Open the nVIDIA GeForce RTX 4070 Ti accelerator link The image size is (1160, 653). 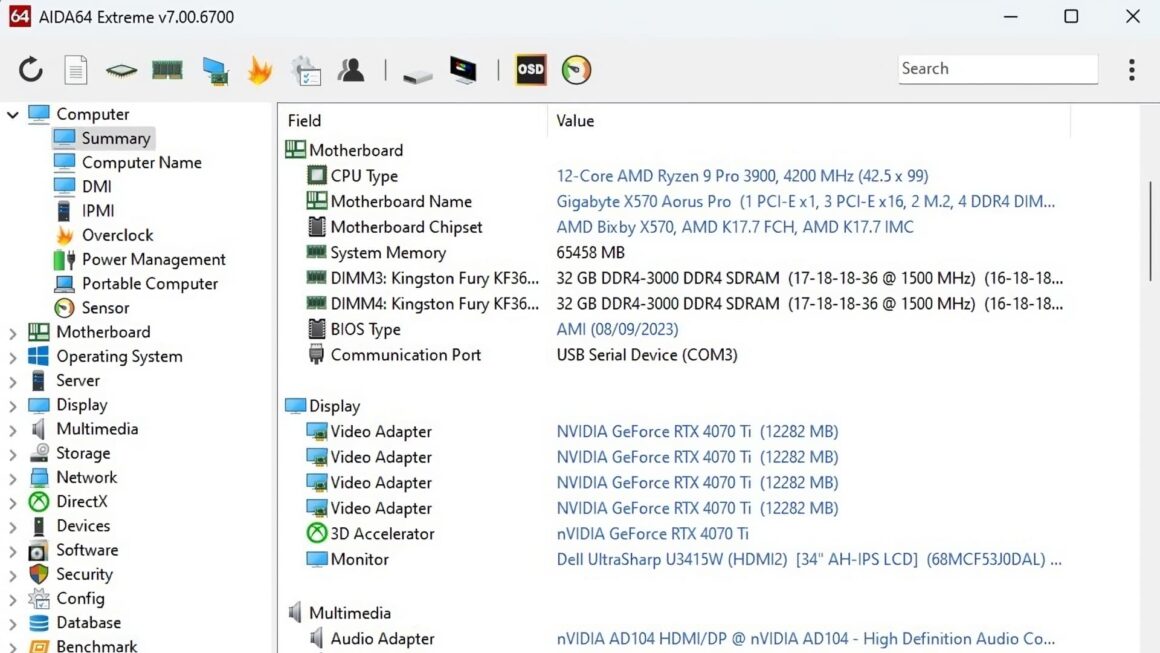(x=652, y=534)
